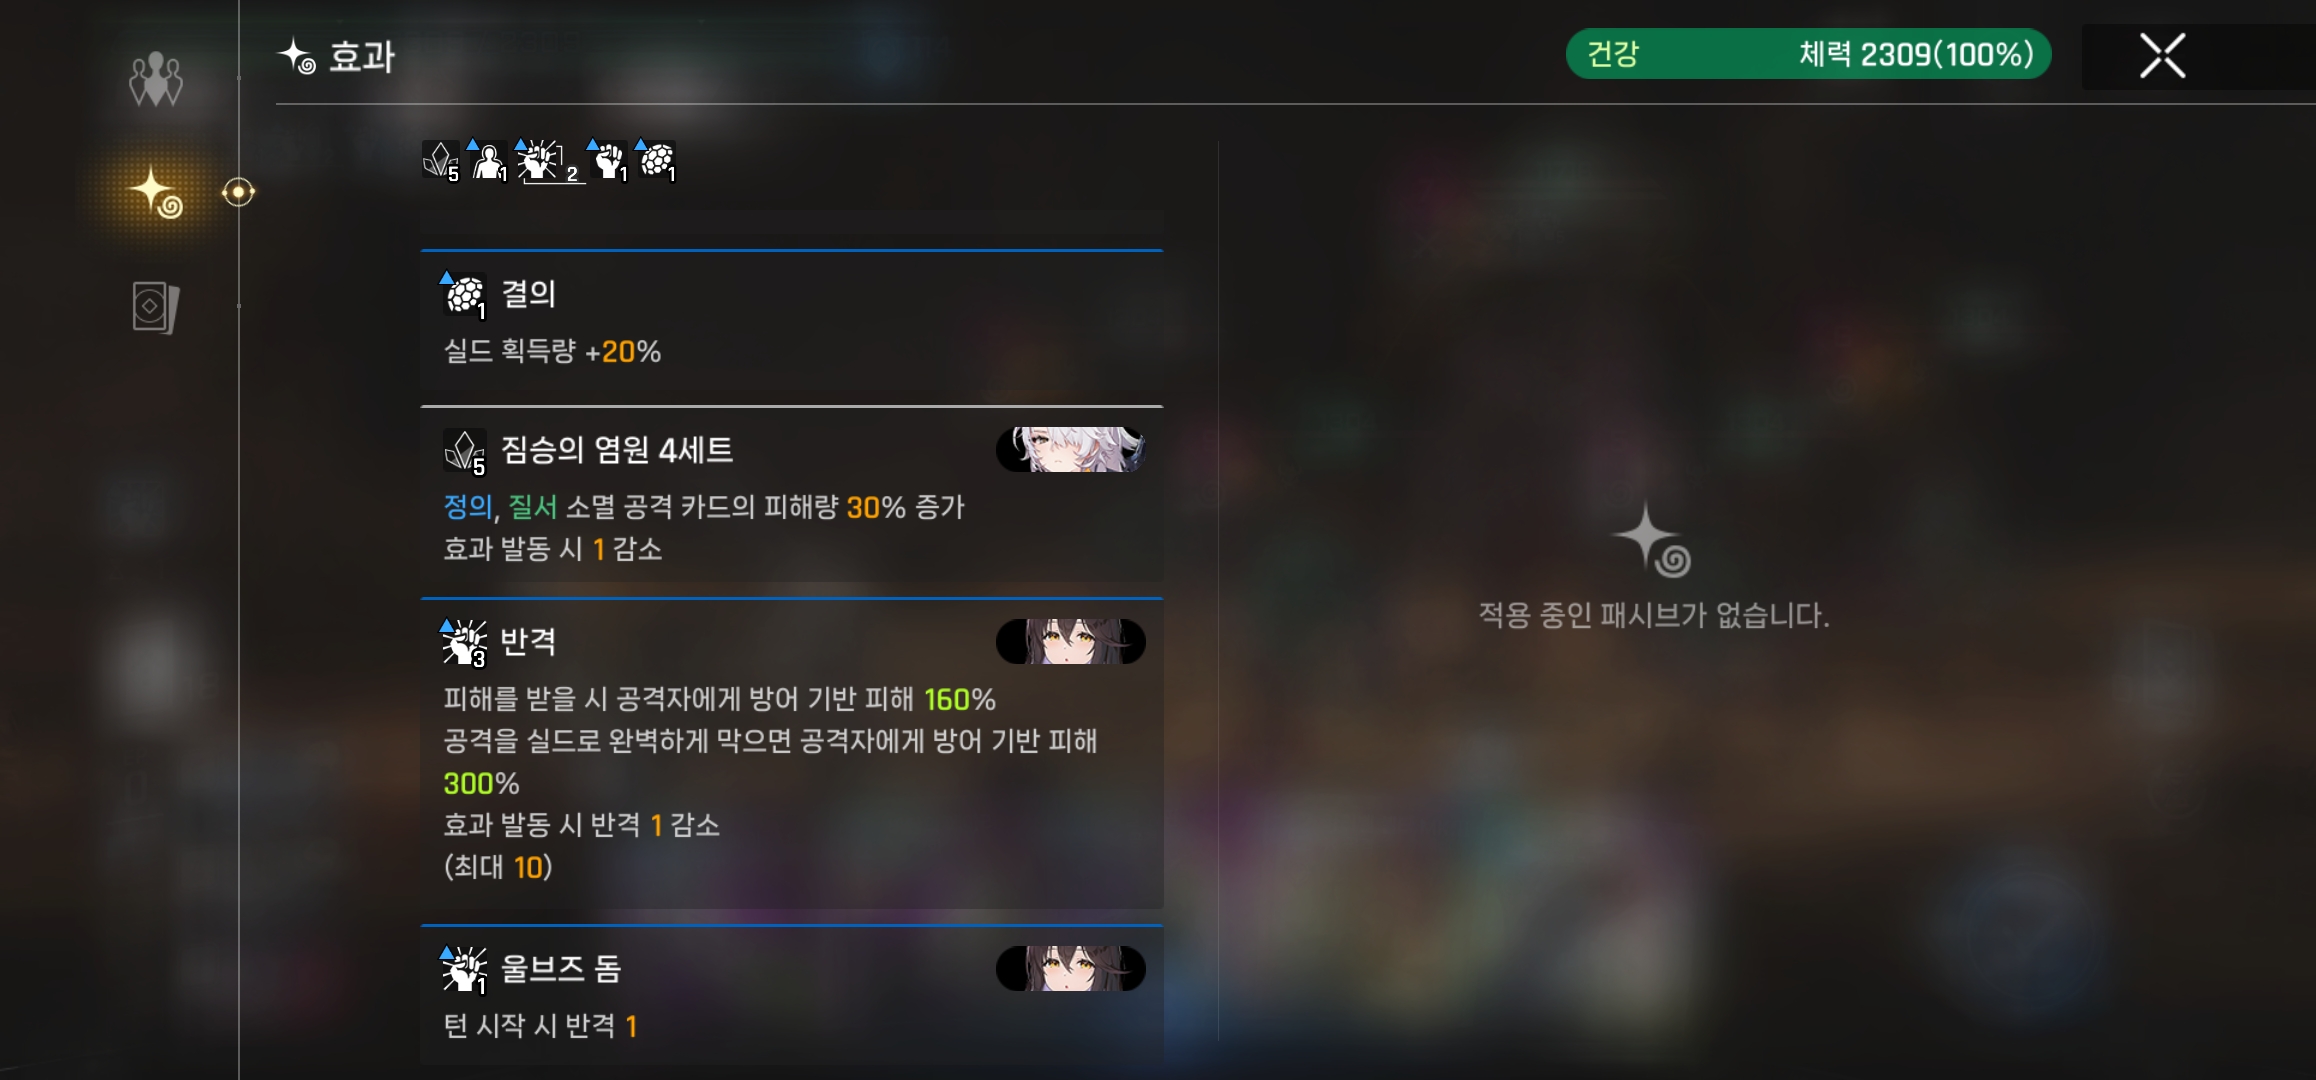The width and height of the screenshot is (2316, 1080).
Task: Click the 결의 effect icon in list
Action: (464, 296)
